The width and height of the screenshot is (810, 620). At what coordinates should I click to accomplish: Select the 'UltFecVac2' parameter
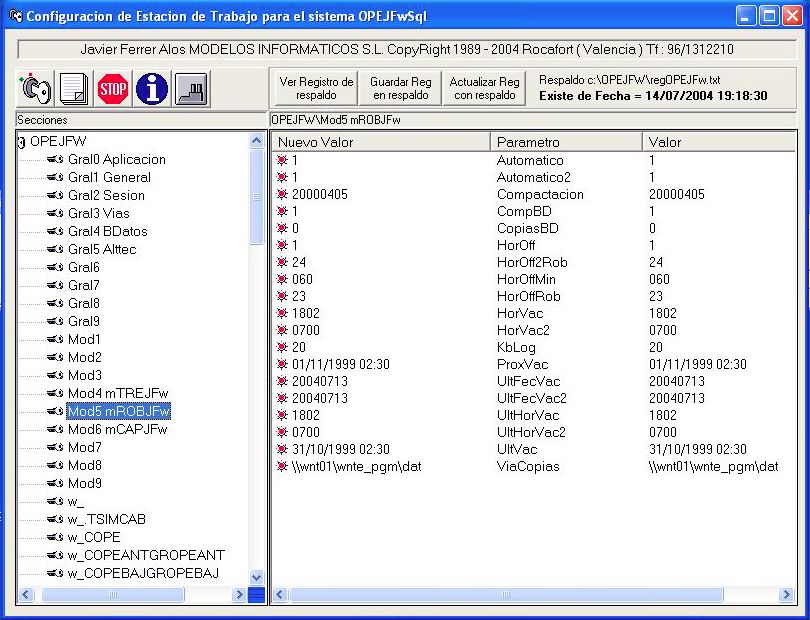(532, 398)
